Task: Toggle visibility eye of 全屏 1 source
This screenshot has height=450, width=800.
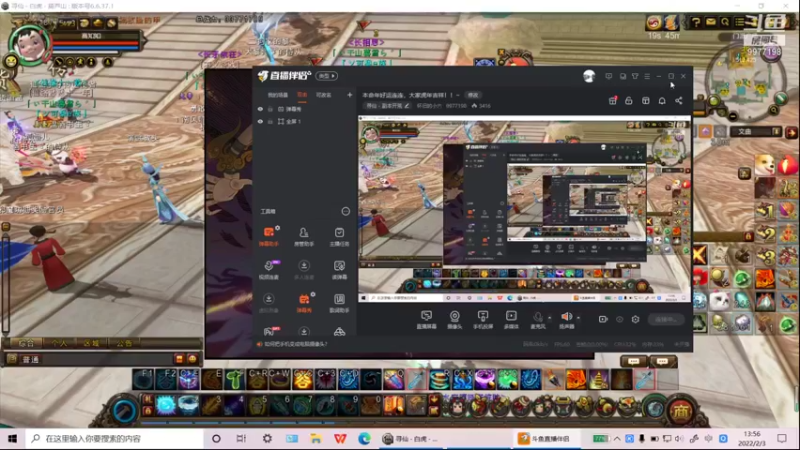Action: (x=260, y=121)
